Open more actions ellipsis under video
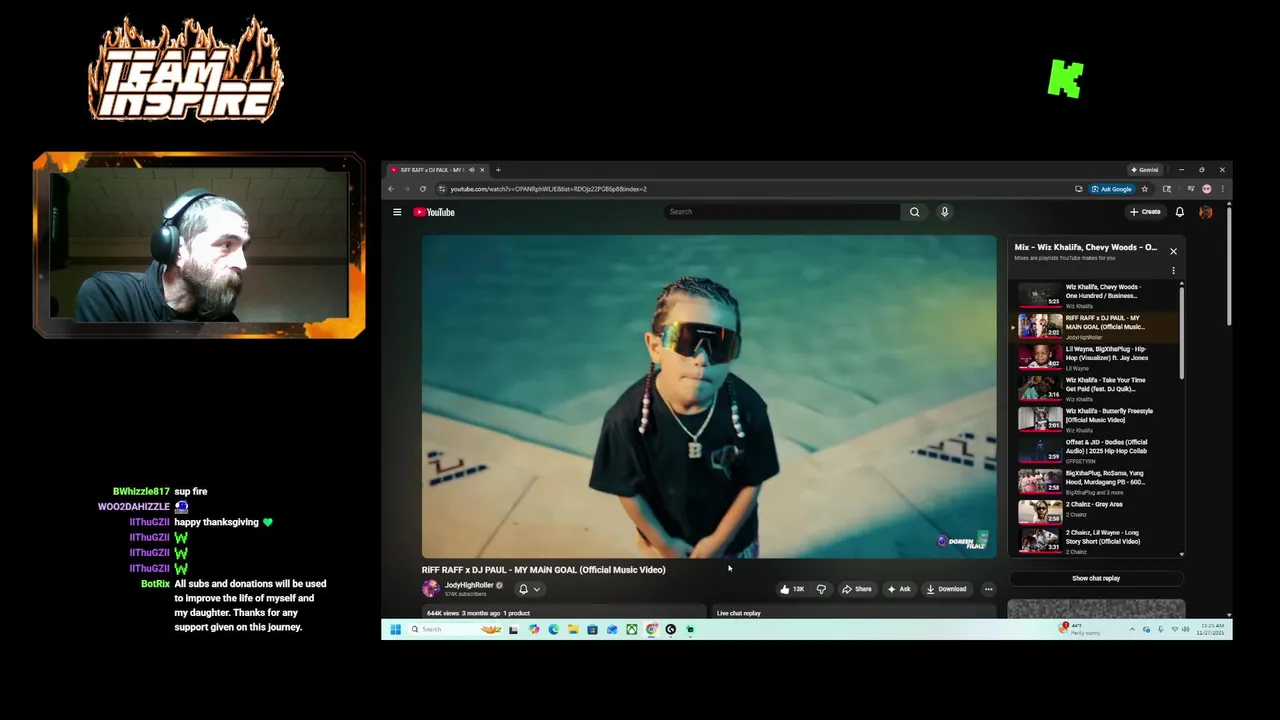The width and height of the screenshot is (1280, 720). pyautogui.click(x=988, y=589)
